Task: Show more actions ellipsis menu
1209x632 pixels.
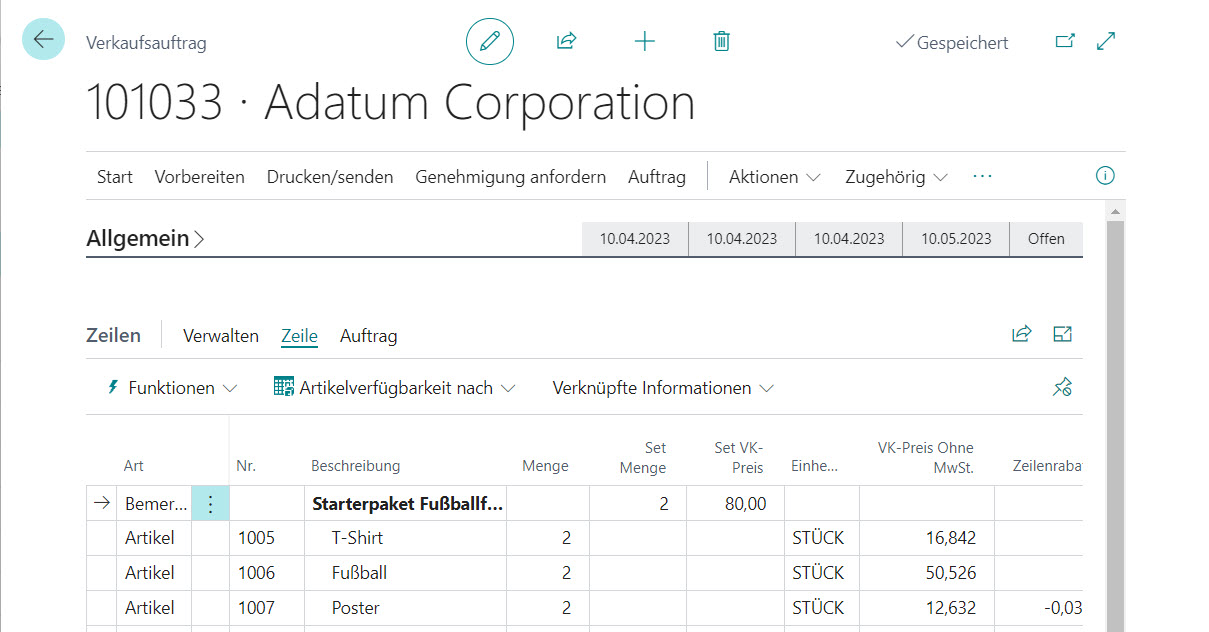Action: tap(983, 176)
